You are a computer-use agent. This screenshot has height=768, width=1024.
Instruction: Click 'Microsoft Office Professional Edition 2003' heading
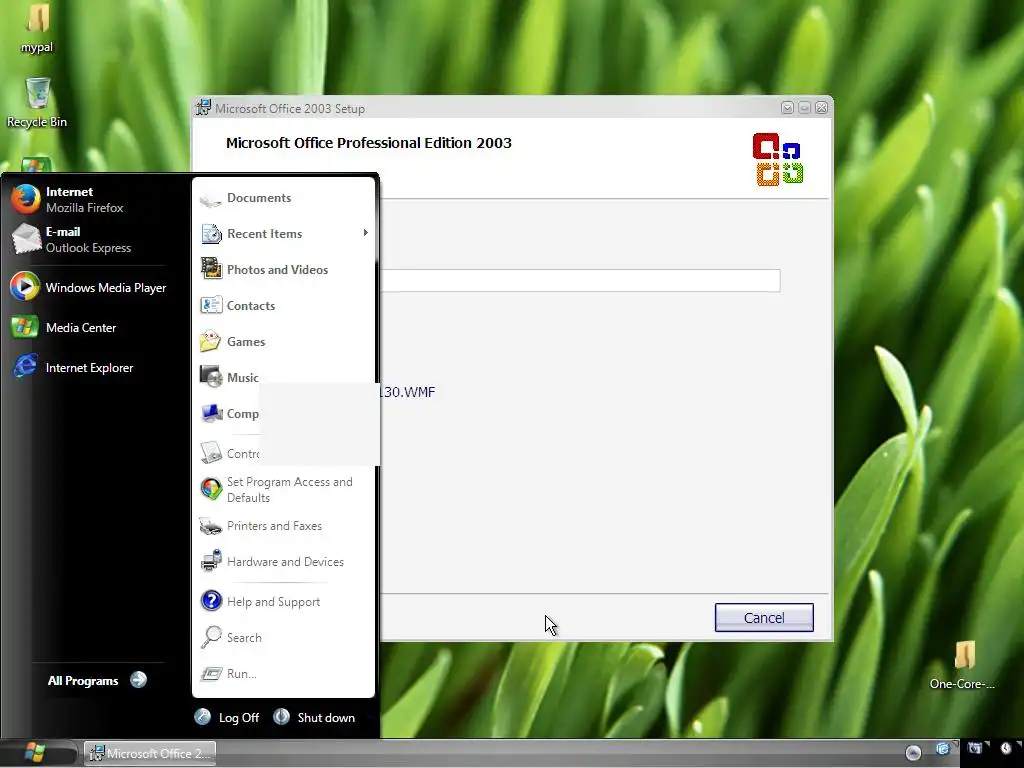click(369, 143)
